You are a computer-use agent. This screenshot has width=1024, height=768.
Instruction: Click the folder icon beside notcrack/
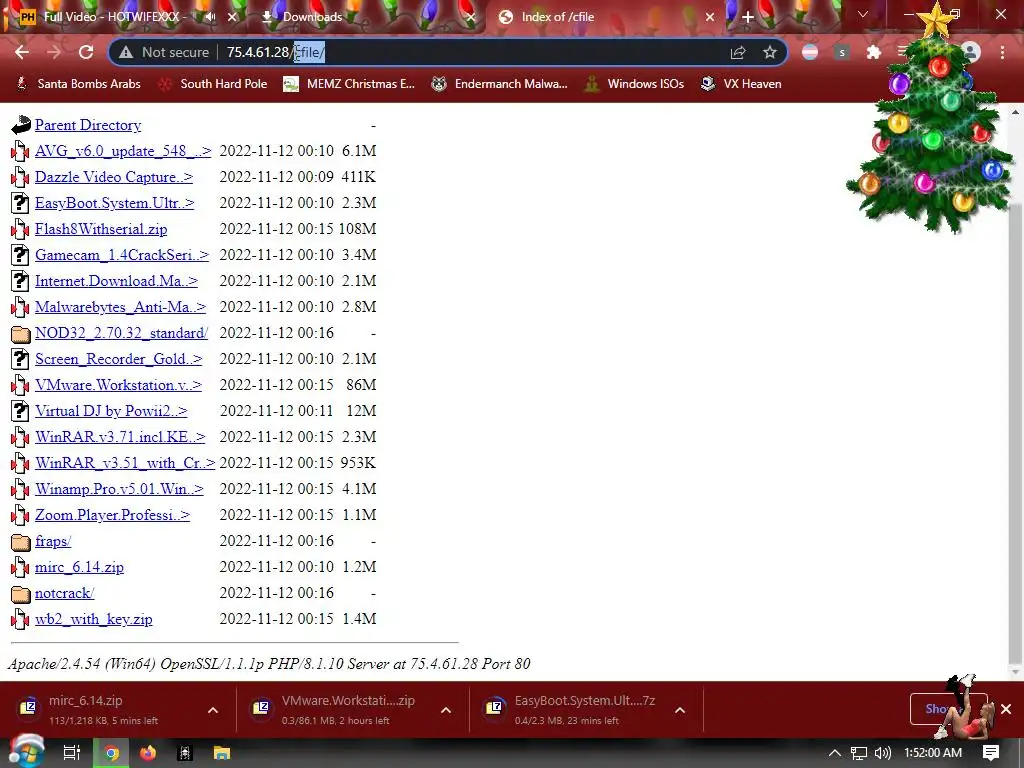tap(20, 594)
